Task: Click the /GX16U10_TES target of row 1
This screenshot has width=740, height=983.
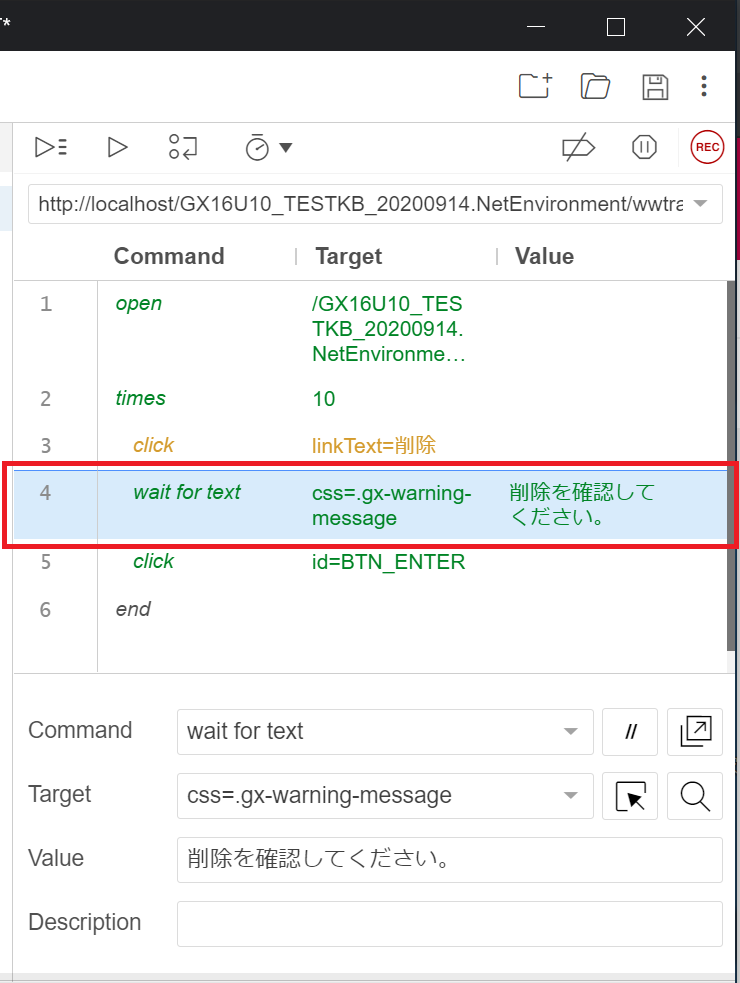Action: click(388, 329)
